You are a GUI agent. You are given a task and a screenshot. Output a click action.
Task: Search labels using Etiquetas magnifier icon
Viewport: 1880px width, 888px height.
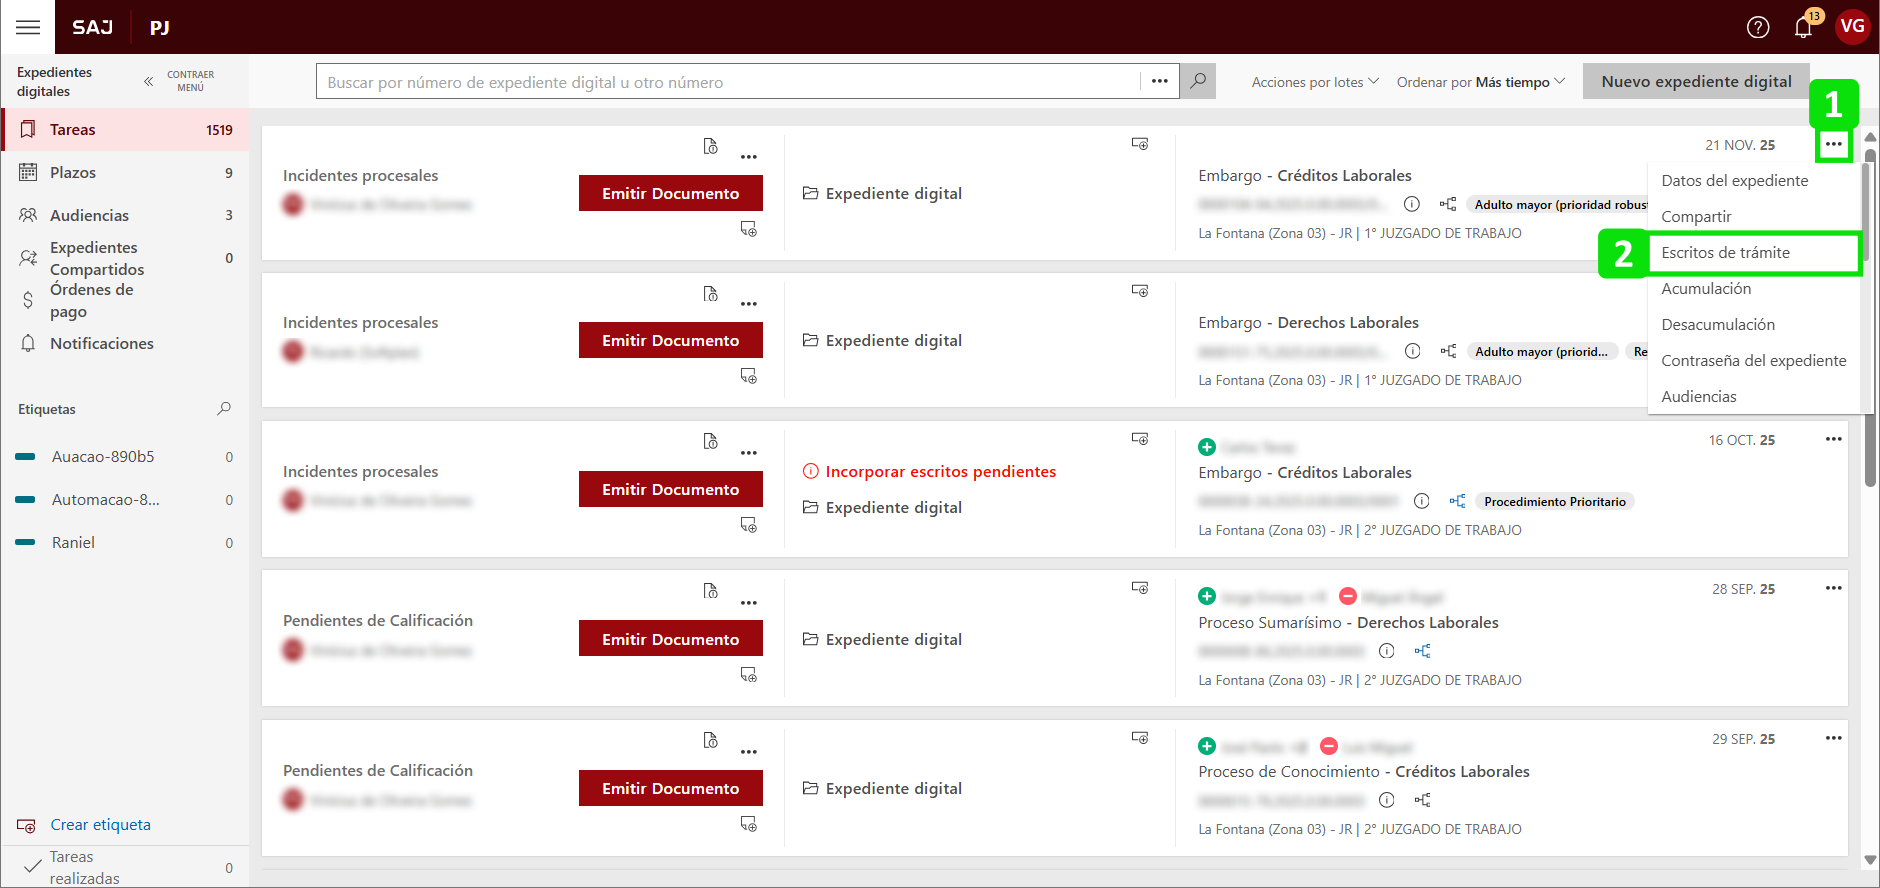point(224,409)
